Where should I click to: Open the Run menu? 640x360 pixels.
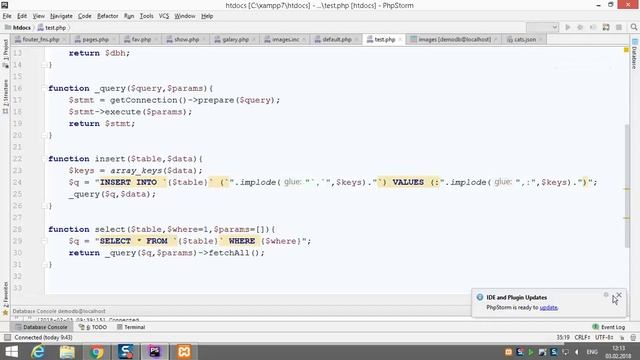[x=129, y=16]
